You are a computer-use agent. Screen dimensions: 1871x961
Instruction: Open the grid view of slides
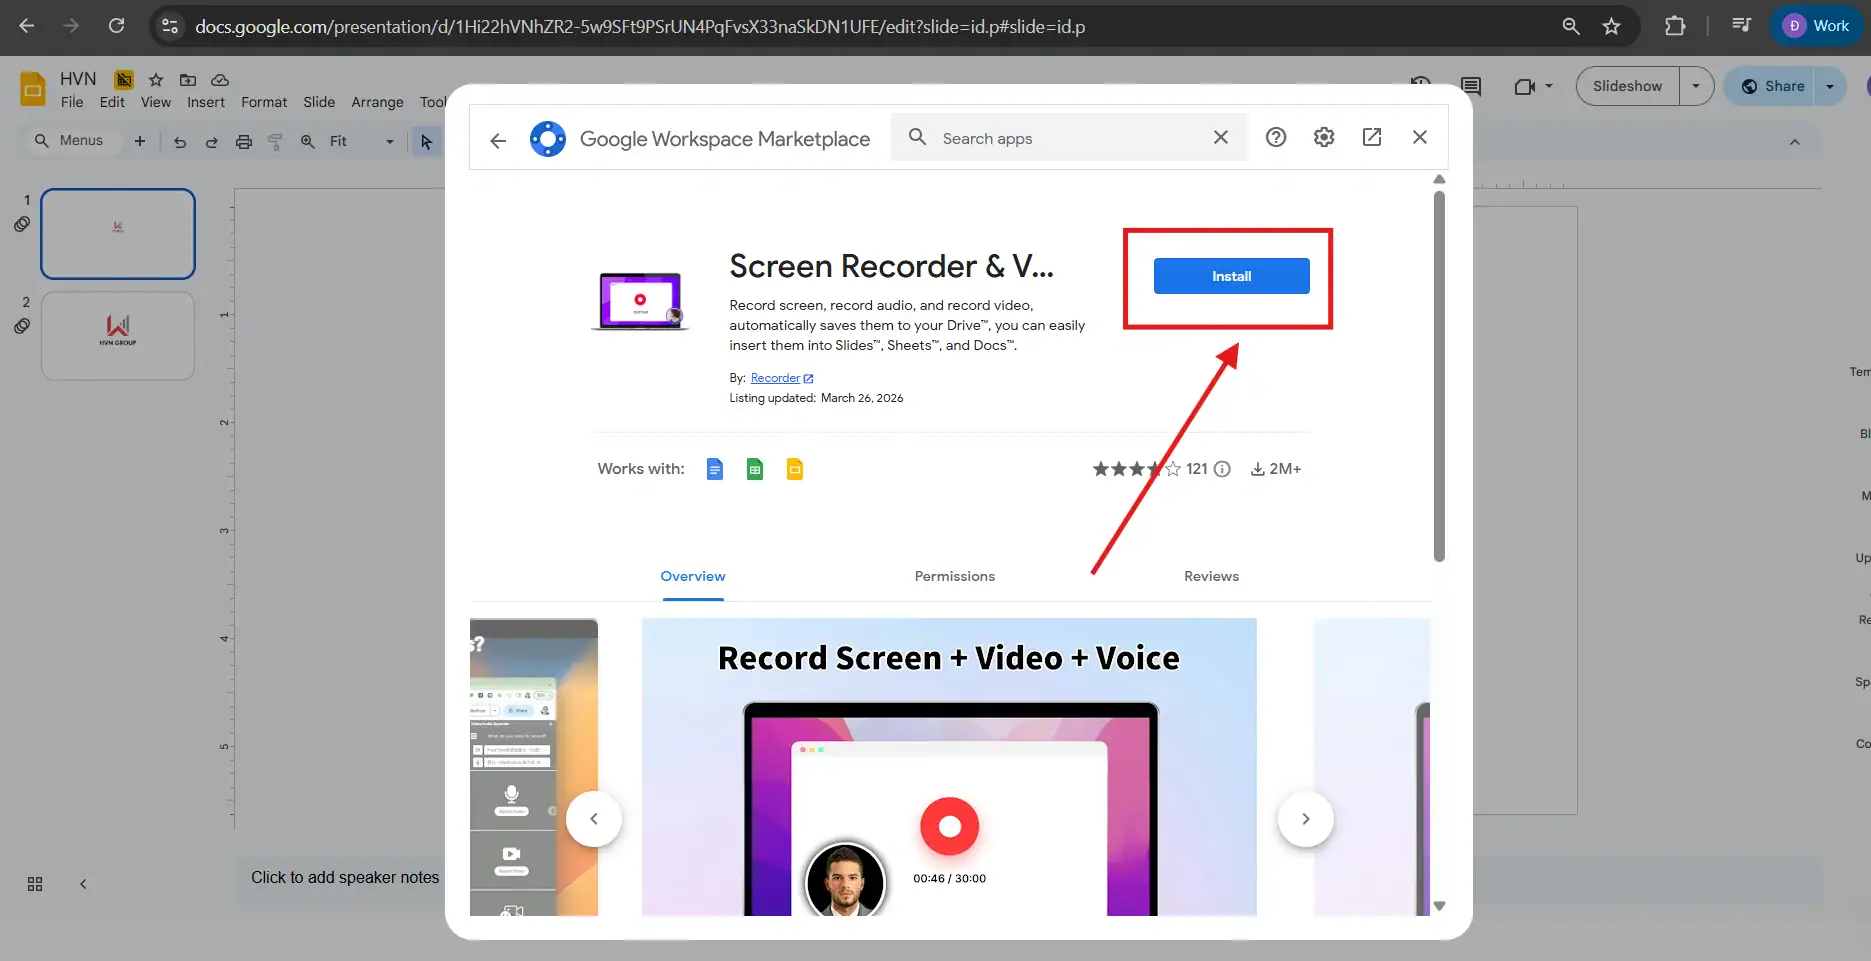(x=35, y=884)
